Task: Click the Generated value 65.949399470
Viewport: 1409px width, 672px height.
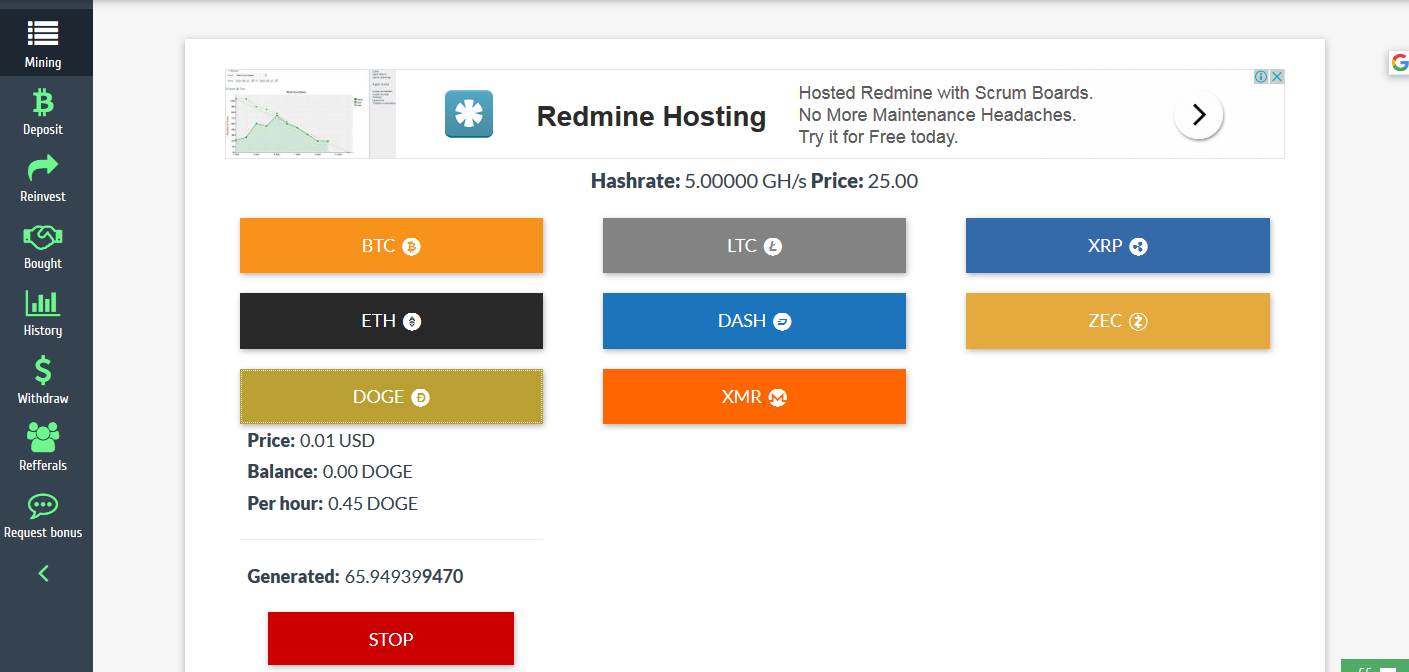Action: [404, 577]
